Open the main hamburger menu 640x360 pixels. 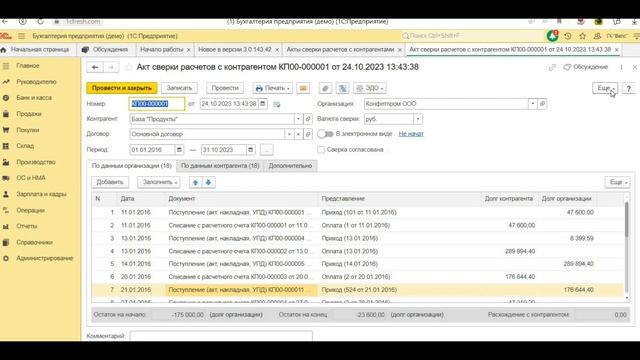coord(21,36)
